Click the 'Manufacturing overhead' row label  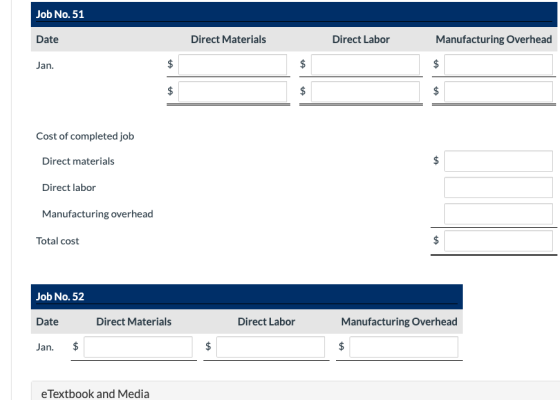(x=98, y=214)
